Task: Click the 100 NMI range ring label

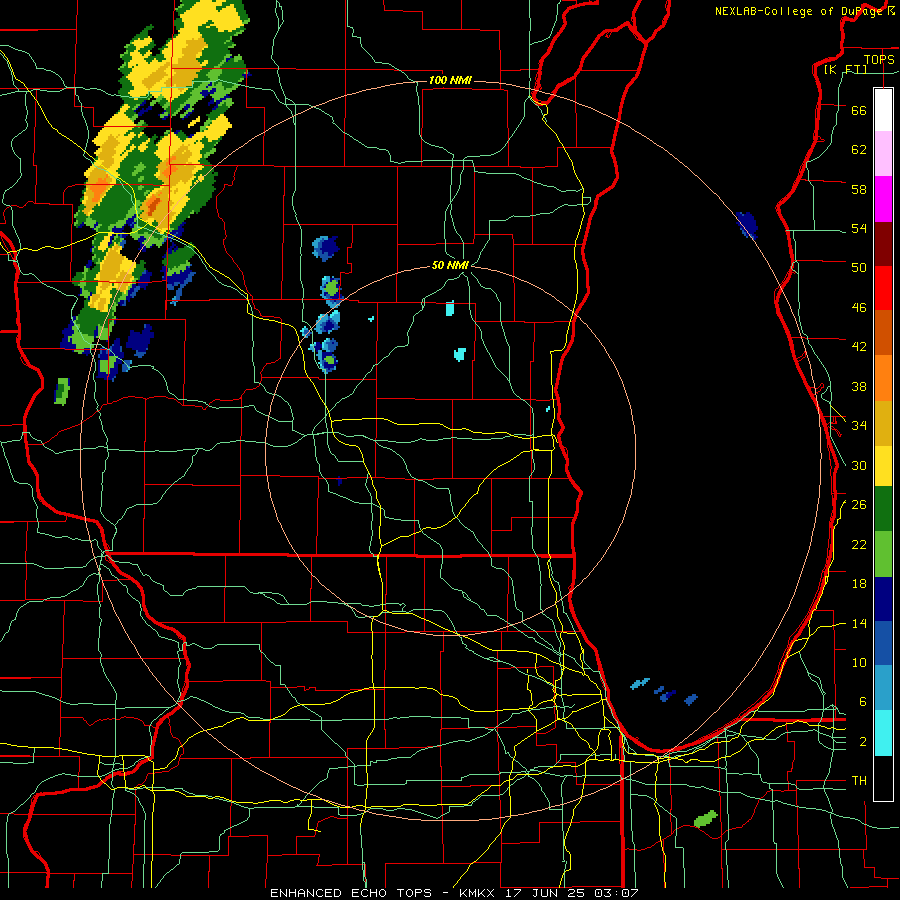Action: (x=450, y=80)
